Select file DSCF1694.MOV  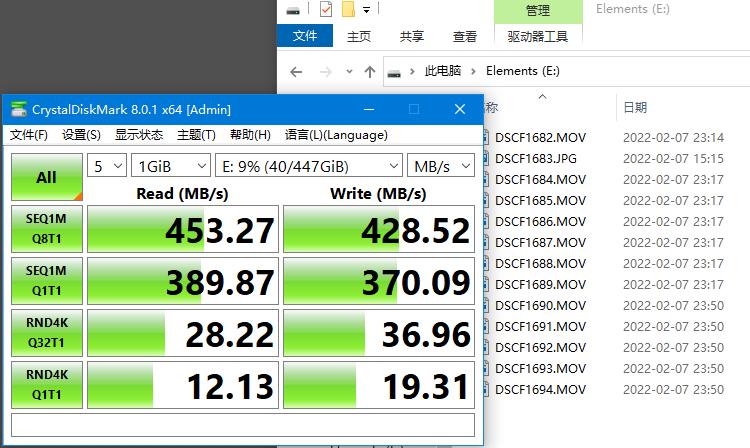click(x=540, y=390)
